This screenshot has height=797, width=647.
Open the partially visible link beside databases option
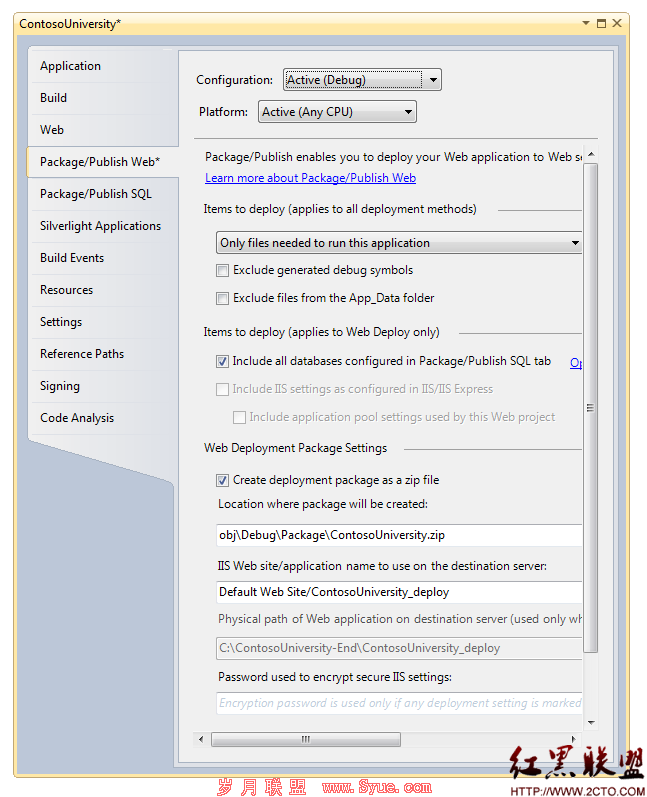pyautogui.click(x=576, y=362)
